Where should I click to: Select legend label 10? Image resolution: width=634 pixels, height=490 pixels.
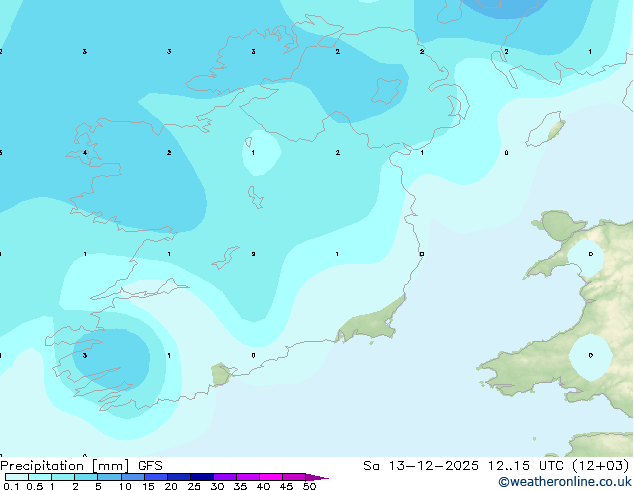click(125, 486)
